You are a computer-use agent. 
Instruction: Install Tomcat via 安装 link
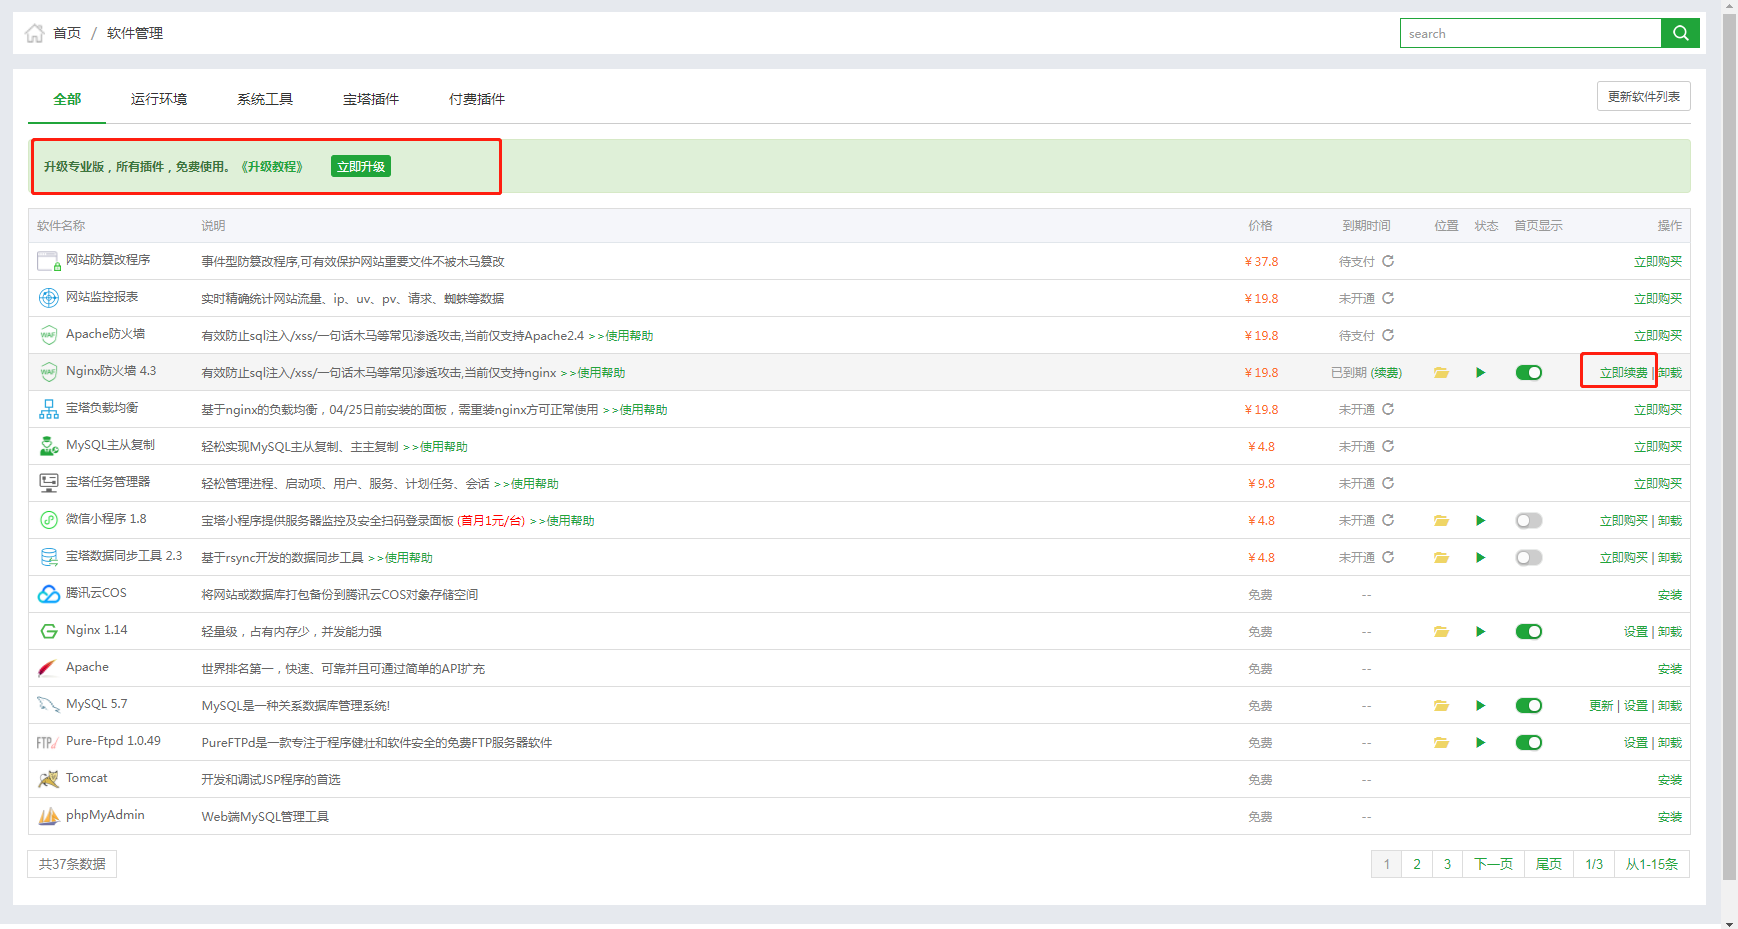[1670, 779]
